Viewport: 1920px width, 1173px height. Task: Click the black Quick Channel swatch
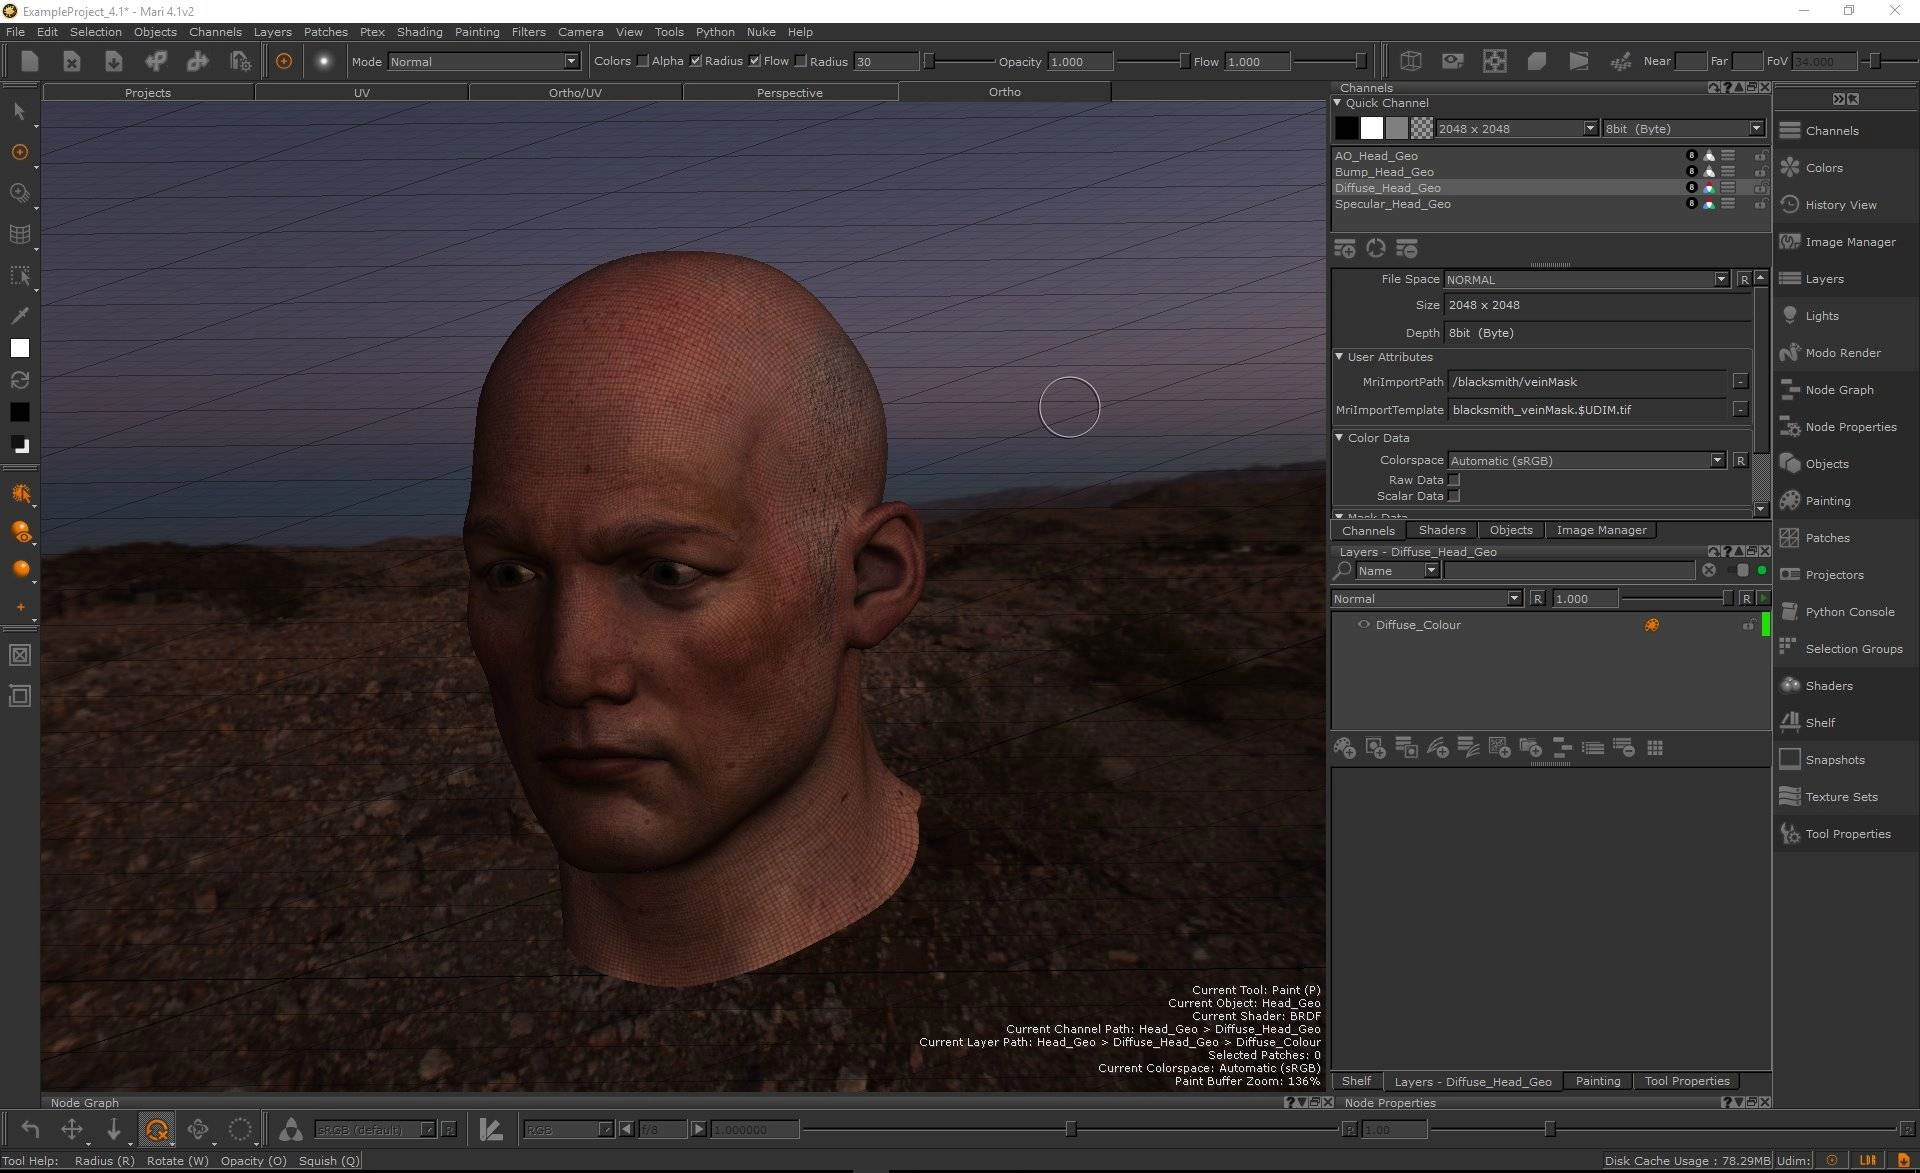pos(1347,128)
